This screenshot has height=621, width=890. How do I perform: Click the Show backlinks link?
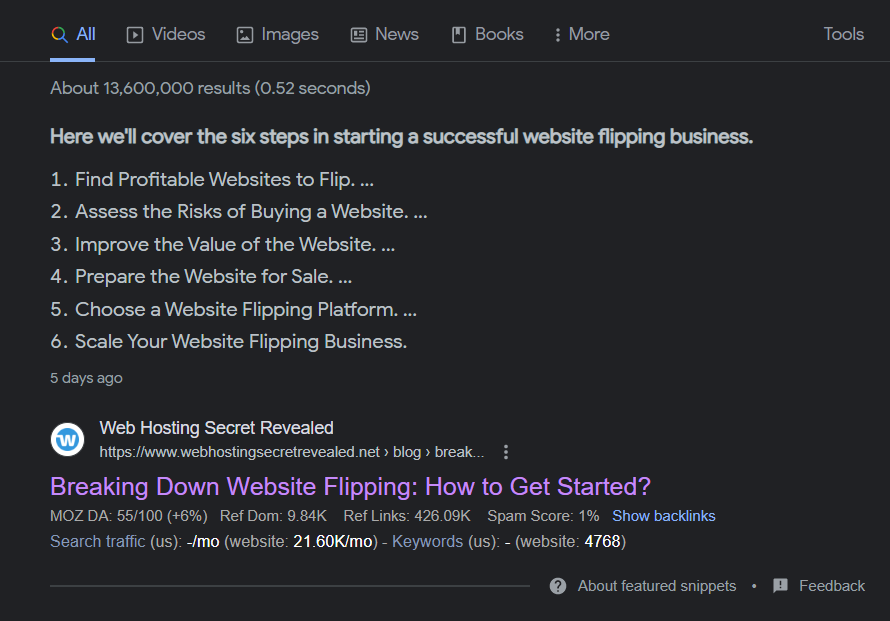click(x=664, y=516)
